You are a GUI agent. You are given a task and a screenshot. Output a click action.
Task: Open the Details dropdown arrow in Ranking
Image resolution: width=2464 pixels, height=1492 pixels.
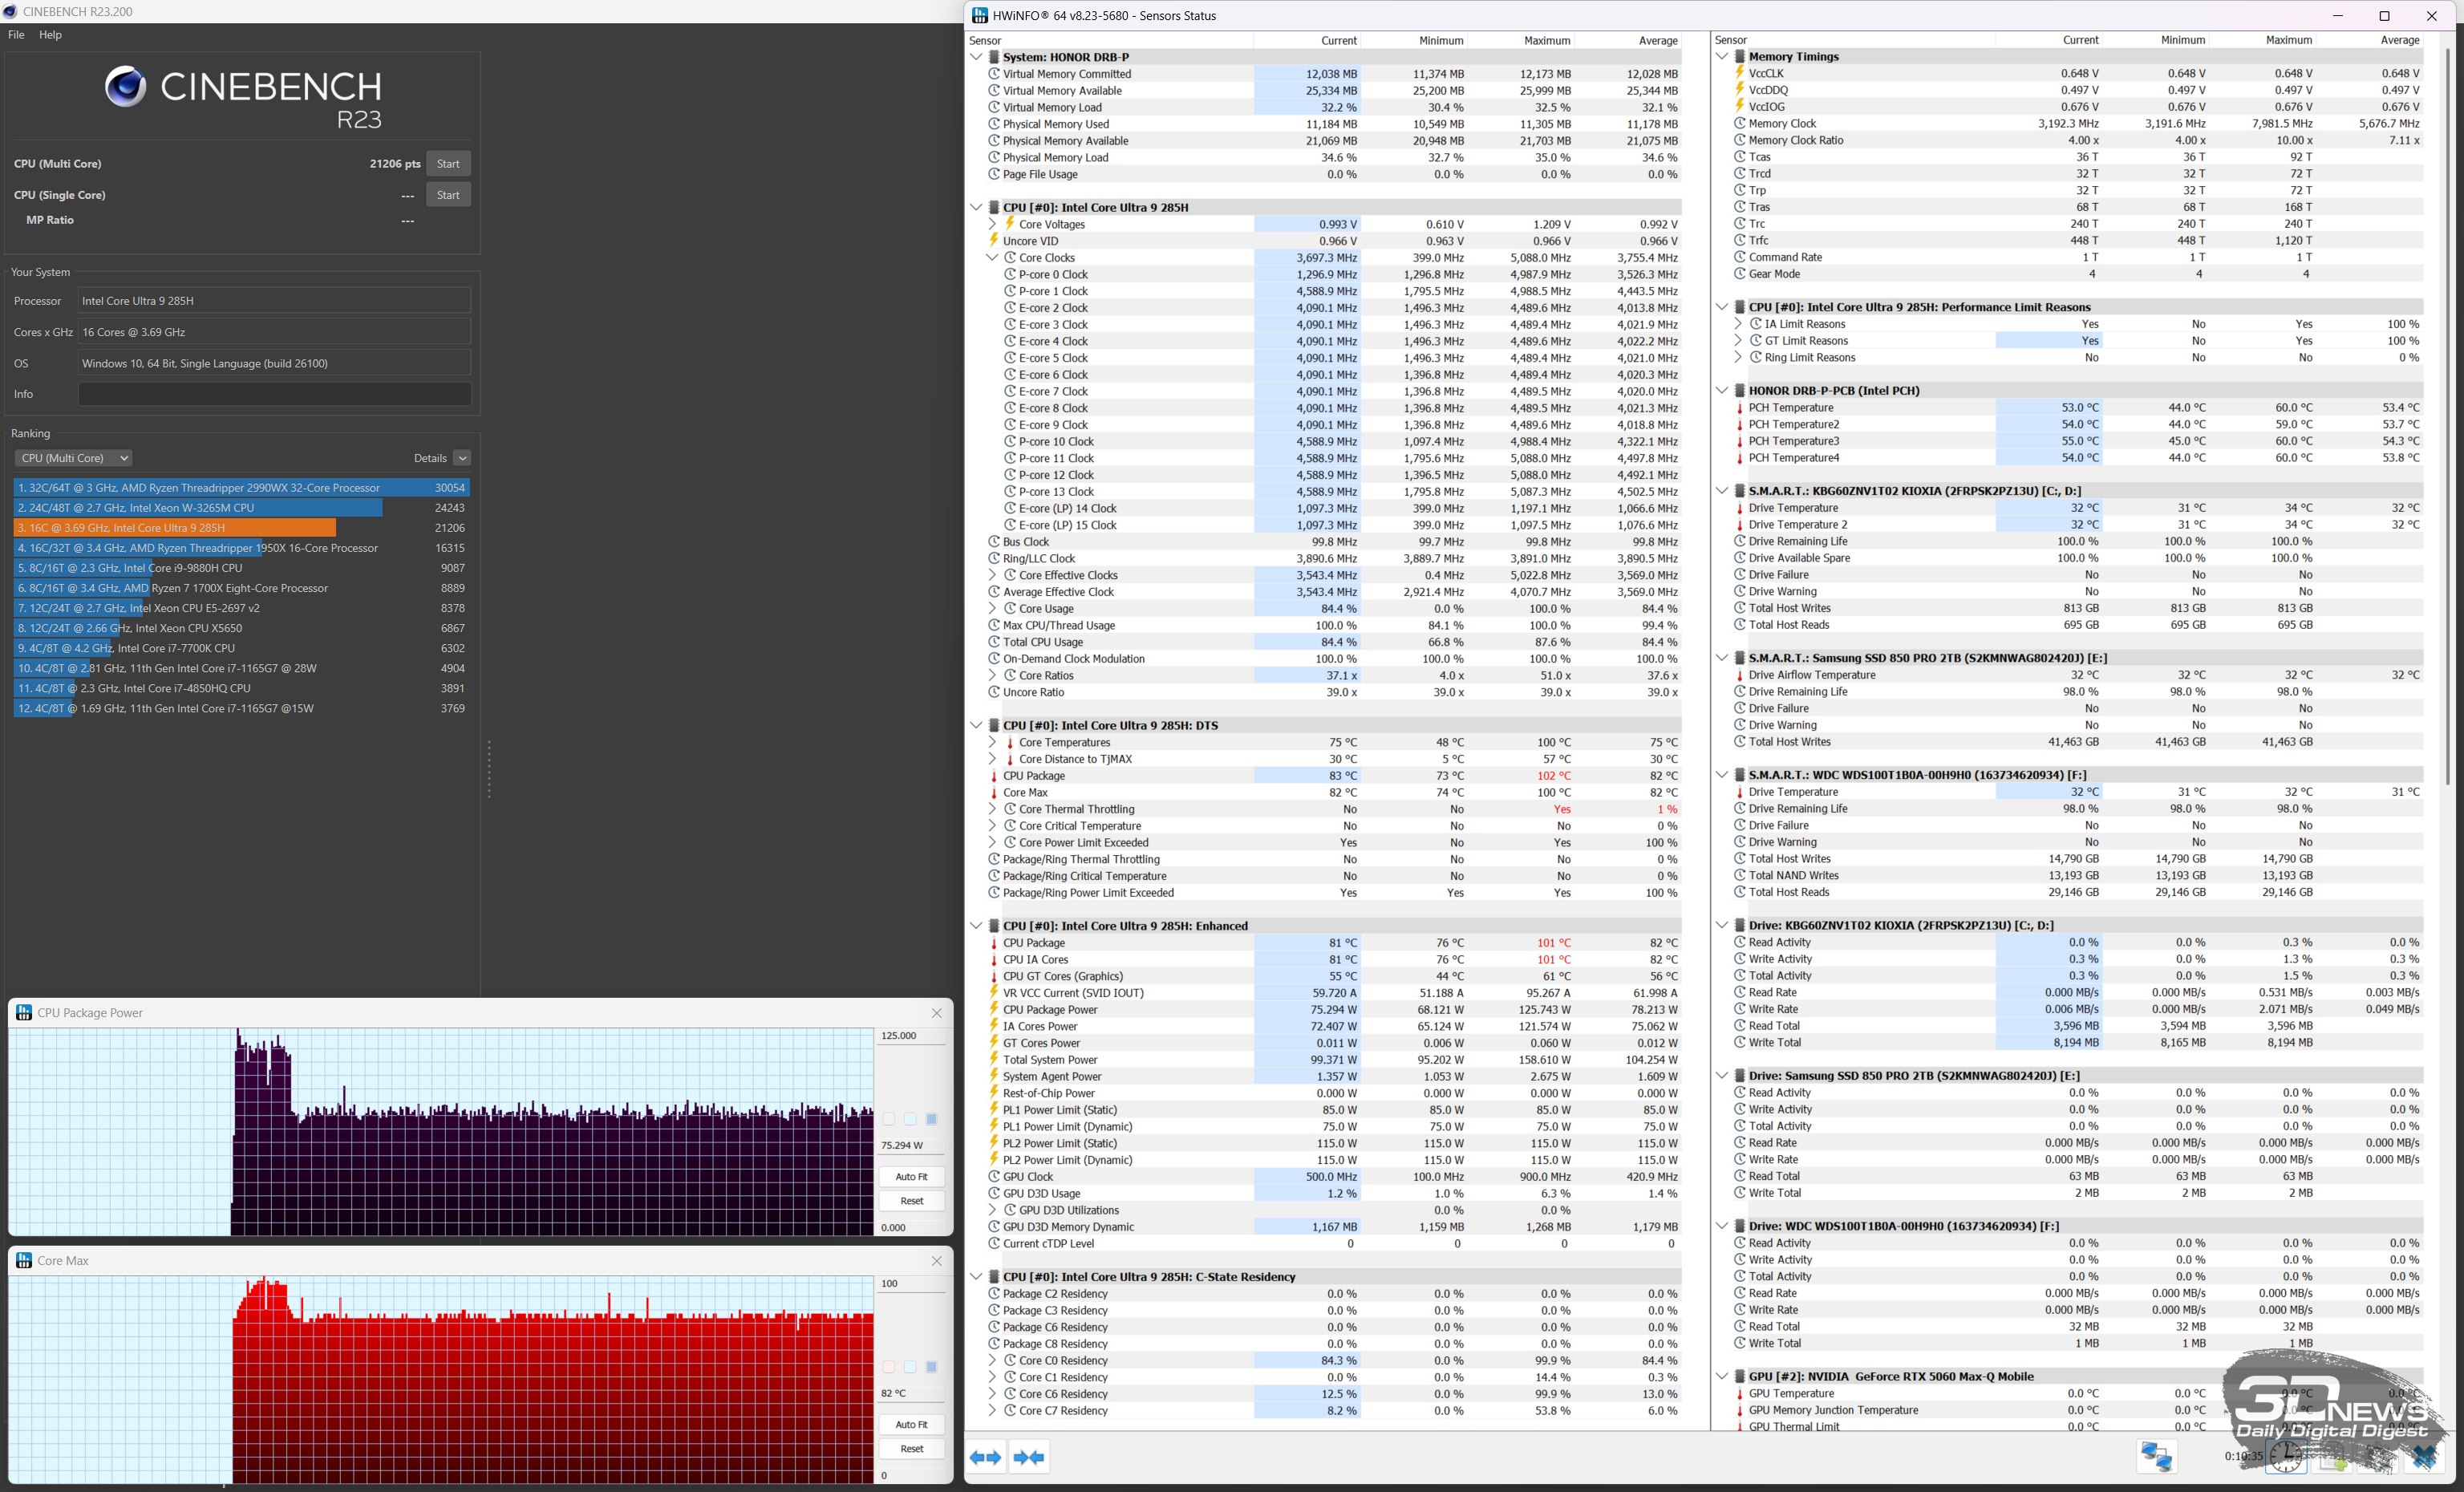(x=462, y=458)
